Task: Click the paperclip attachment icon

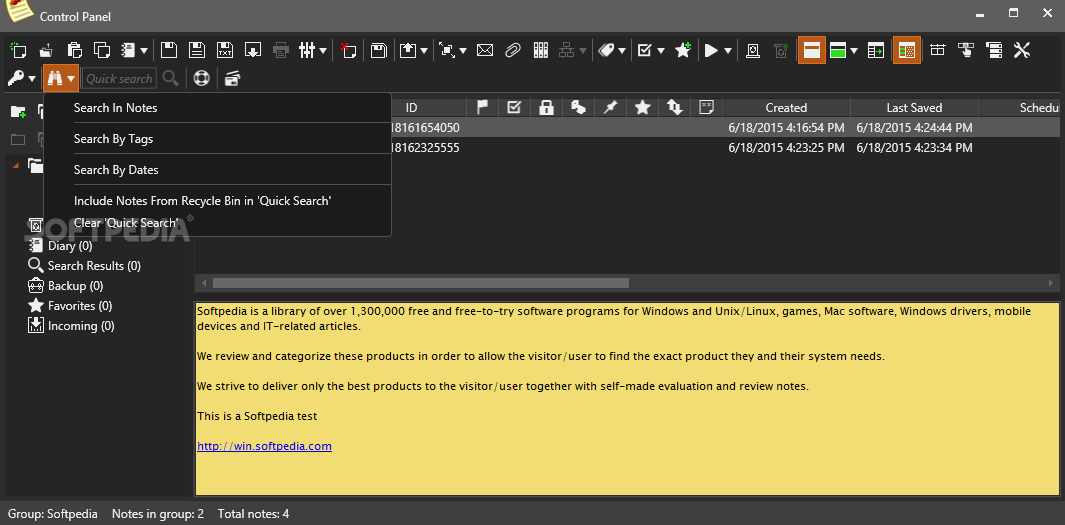Action: [513, 50]
